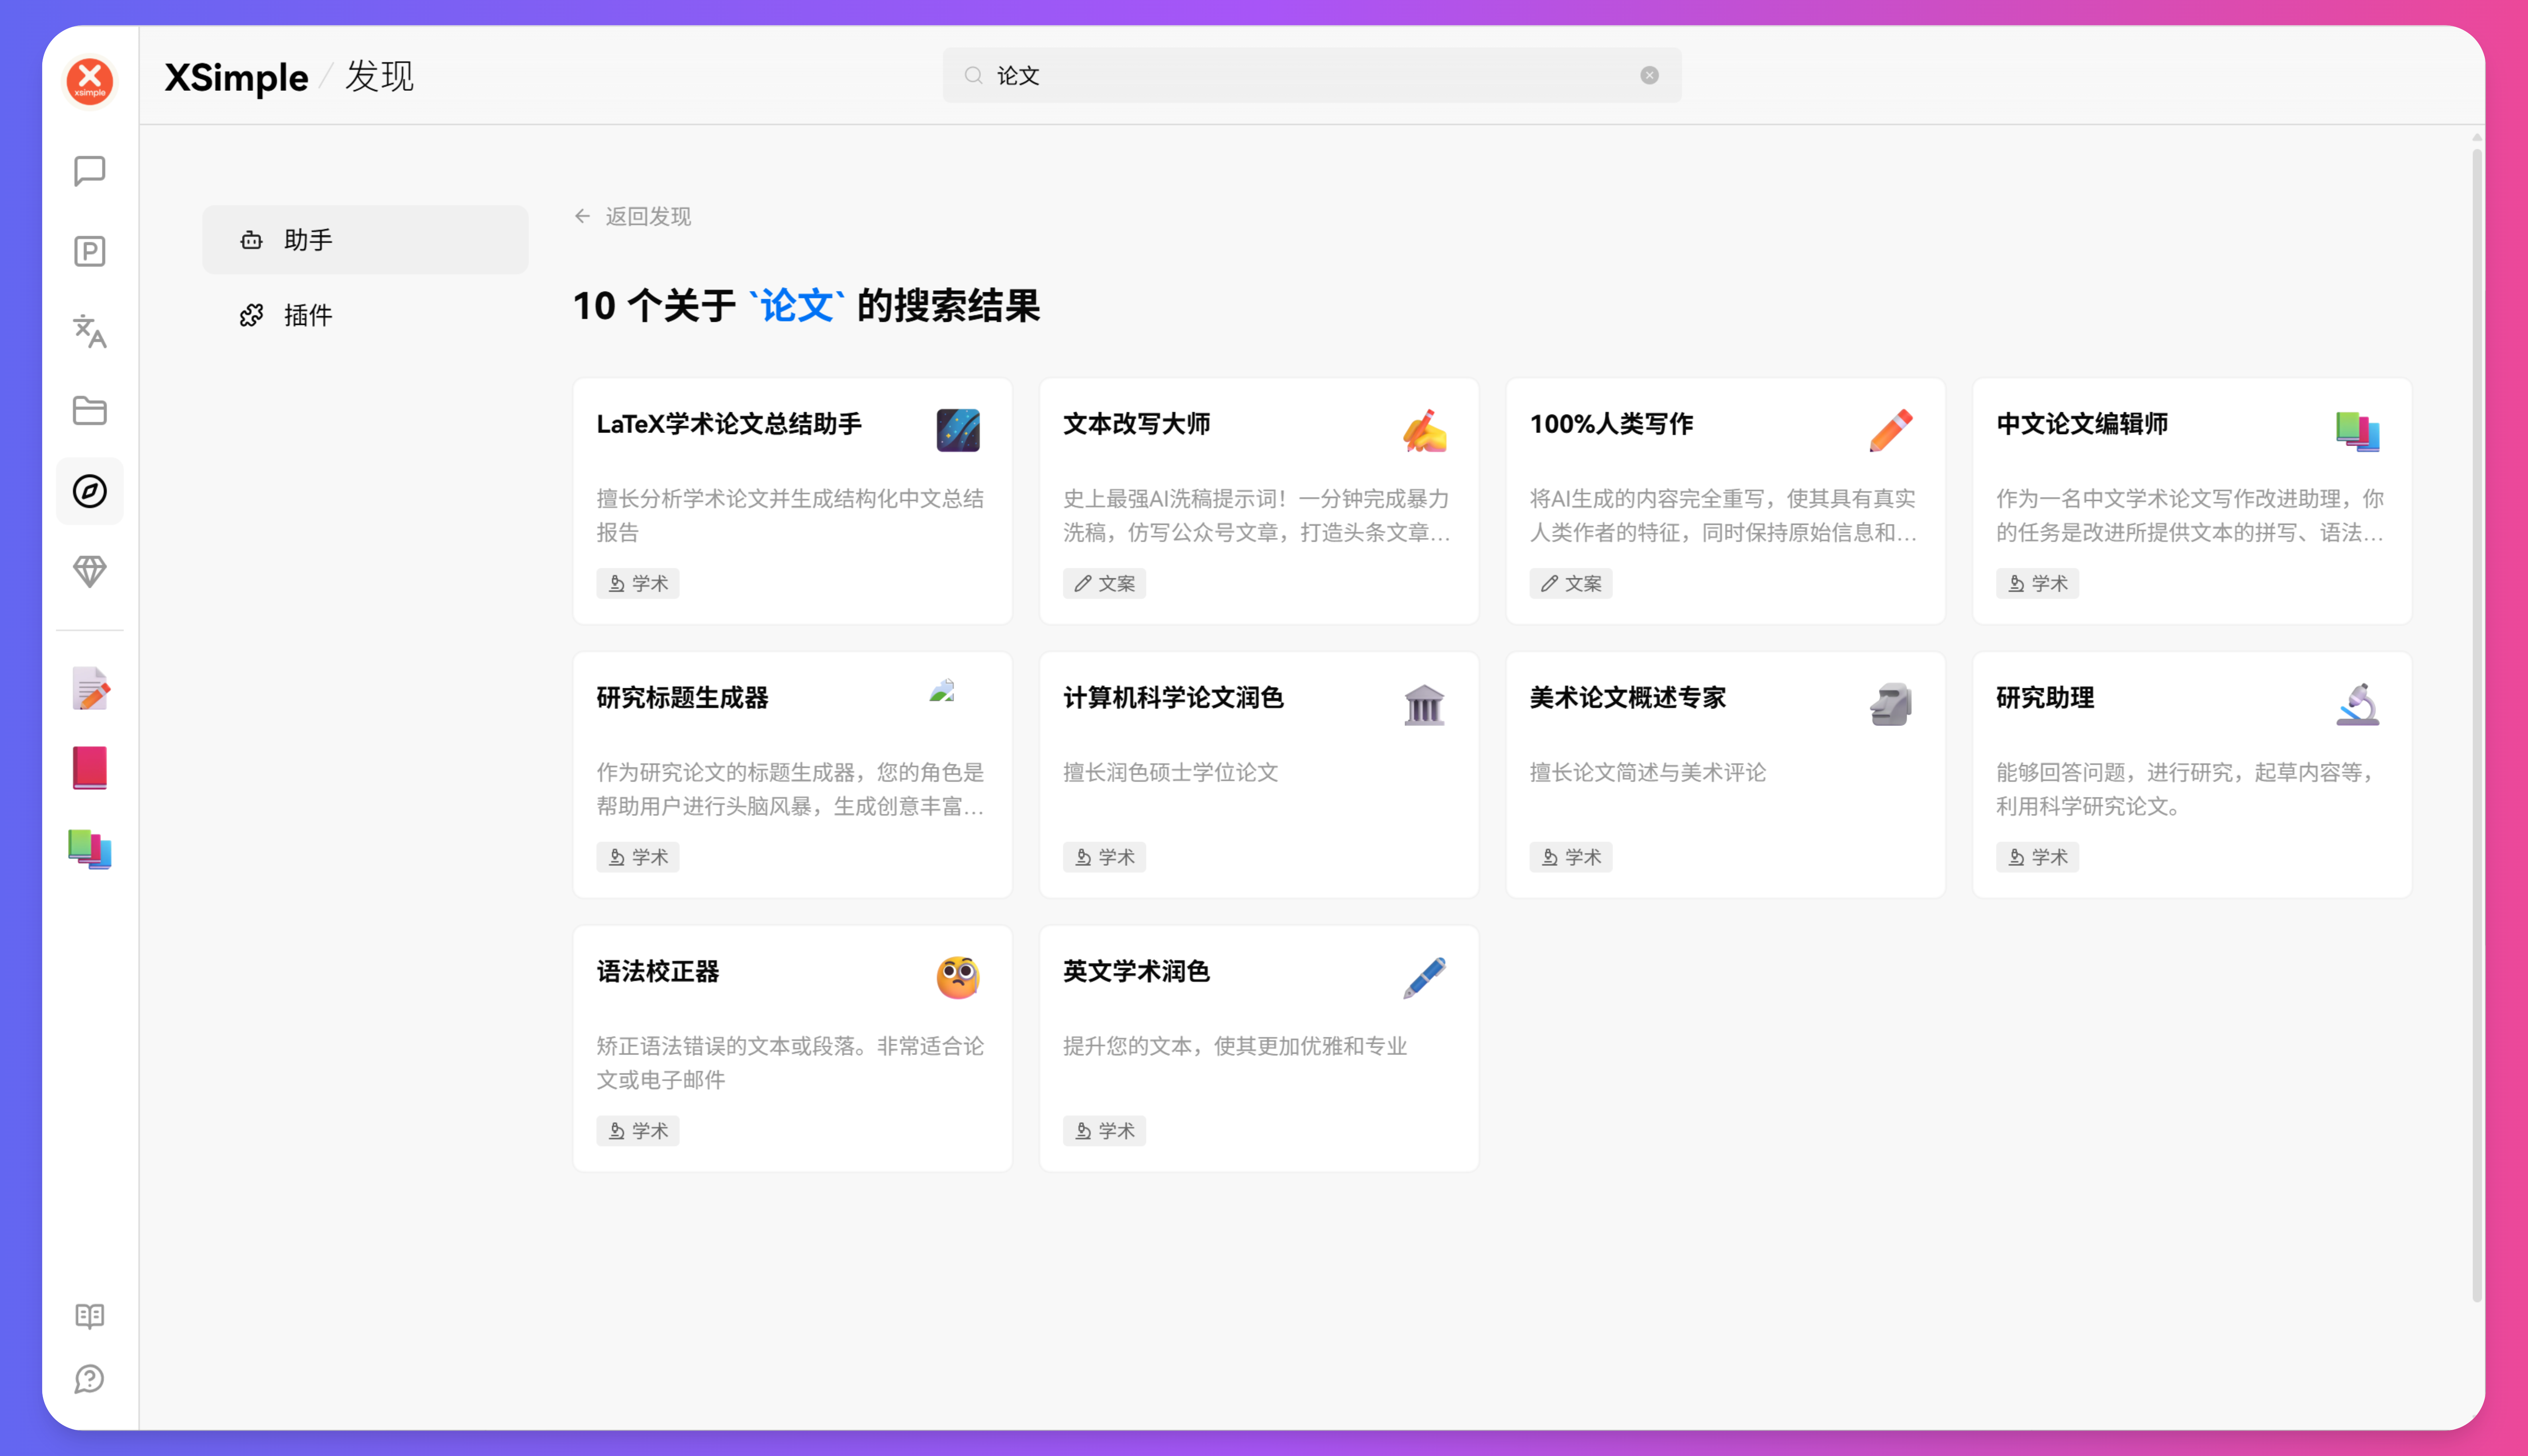2528x1456 pixels.
Task: Select the 插件 tab
Action: (365, 316)
